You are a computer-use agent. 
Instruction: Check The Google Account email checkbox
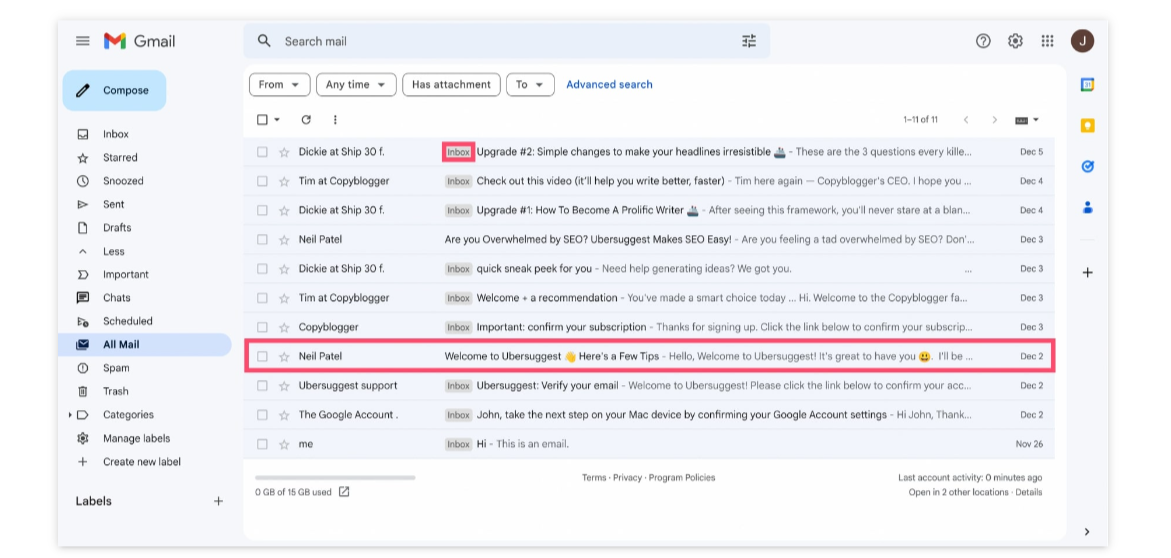coord(262,415)
